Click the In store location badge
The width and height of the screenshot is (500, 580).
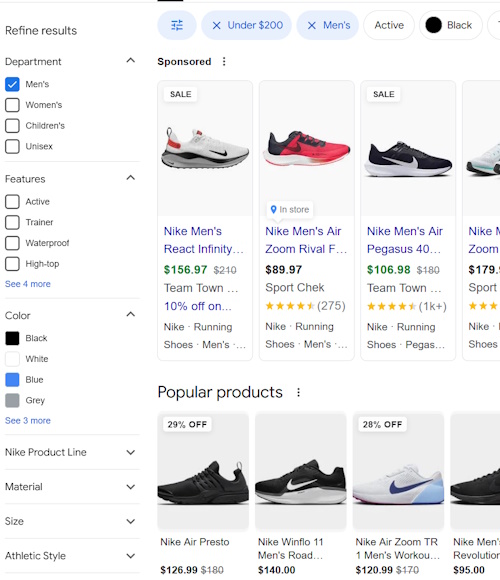290,209
